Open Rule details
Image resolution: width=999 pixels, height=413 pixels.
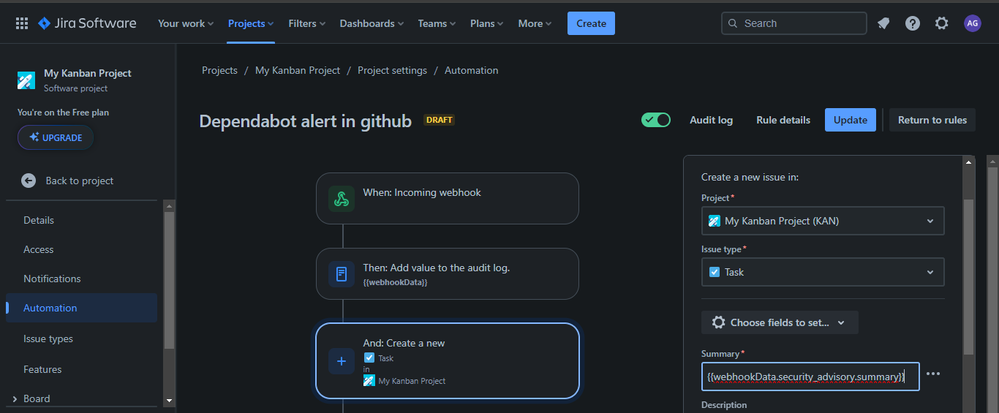coord(783,120)
